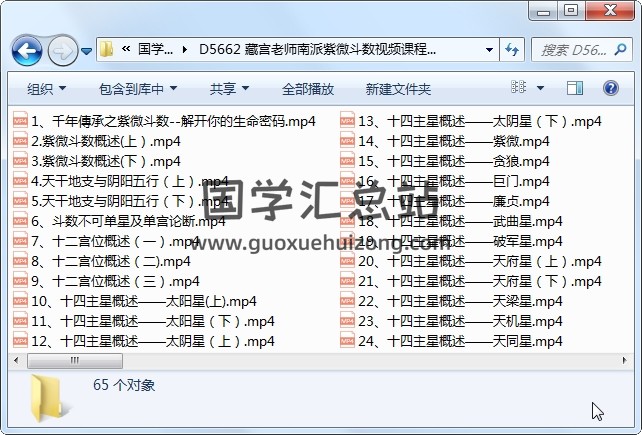Open the 包含到库中 menu
Image resolution: width=642 pixels, height=435 pixels.
tap(138, 89)
